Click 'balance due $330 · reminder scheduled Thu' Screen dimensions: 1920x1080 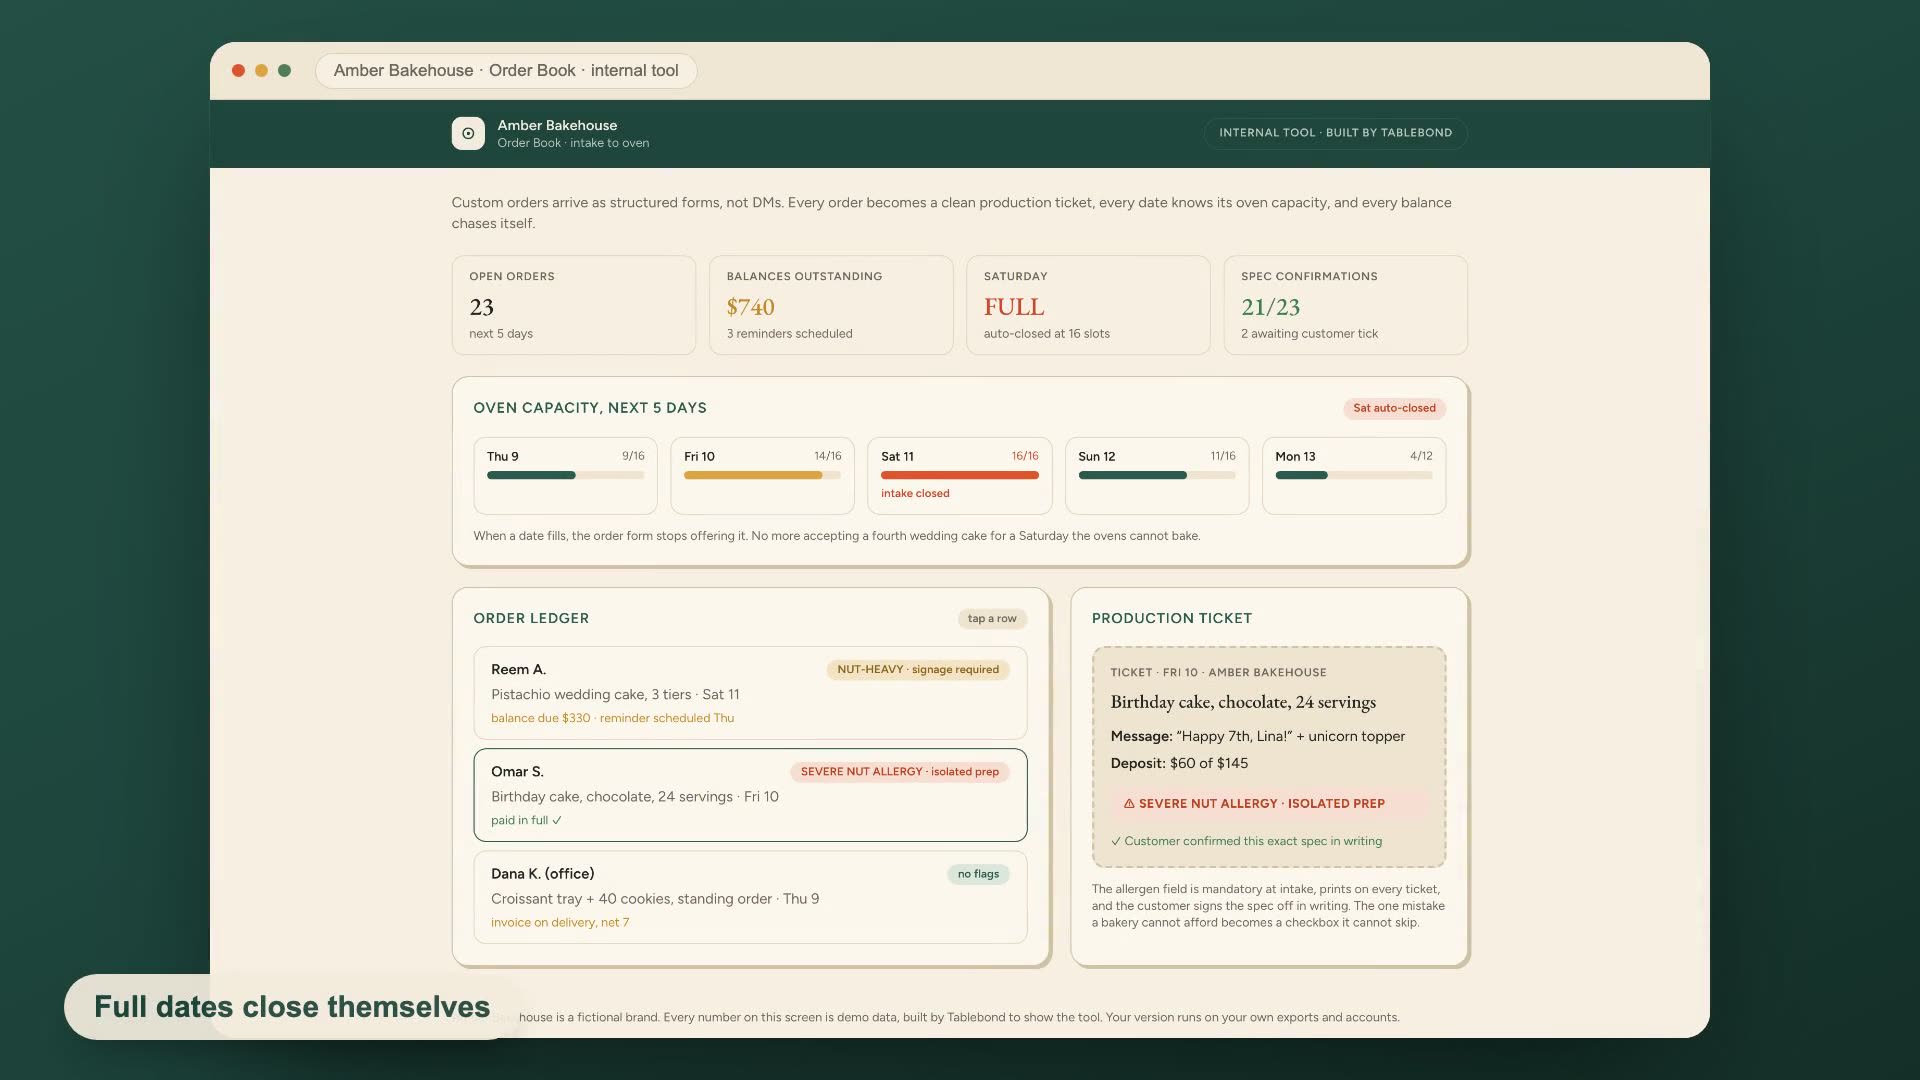click(x=612, y=718)
